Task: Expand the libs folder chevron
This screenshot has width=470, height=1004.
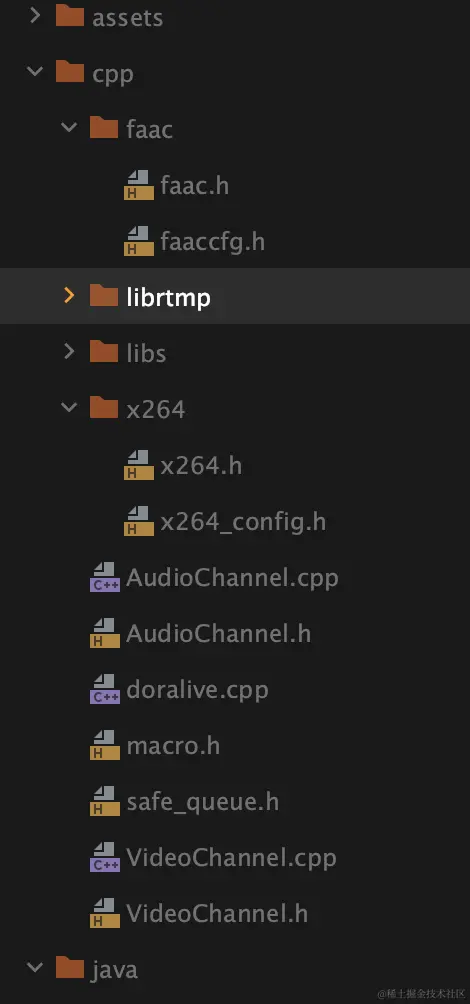Action: tap(69, 352)
